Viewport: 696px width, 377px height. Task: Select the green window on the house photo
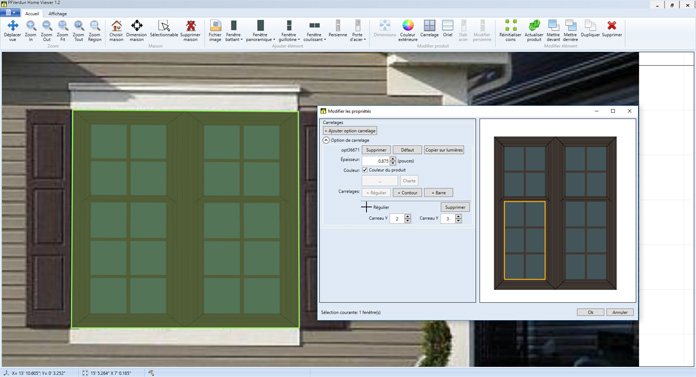(185, 219)
